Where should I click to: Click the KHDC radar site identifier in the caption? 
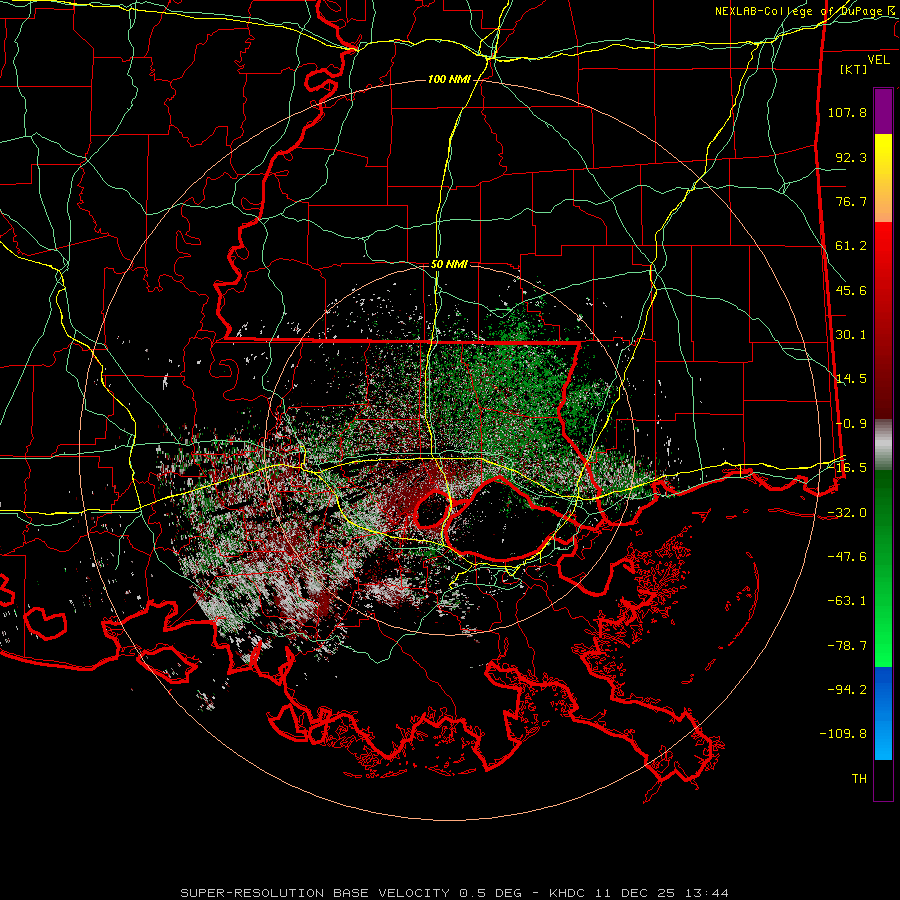pos(567,893)
